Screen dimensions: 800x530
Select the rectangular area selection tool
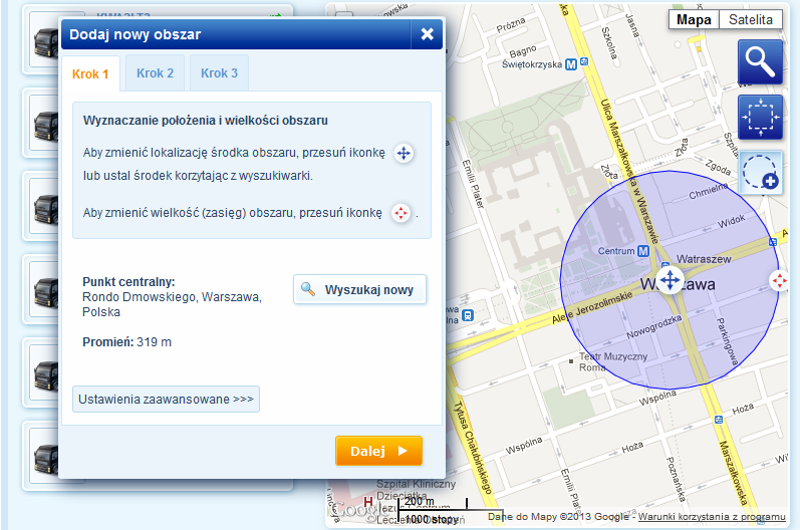(x=760, y=117)
